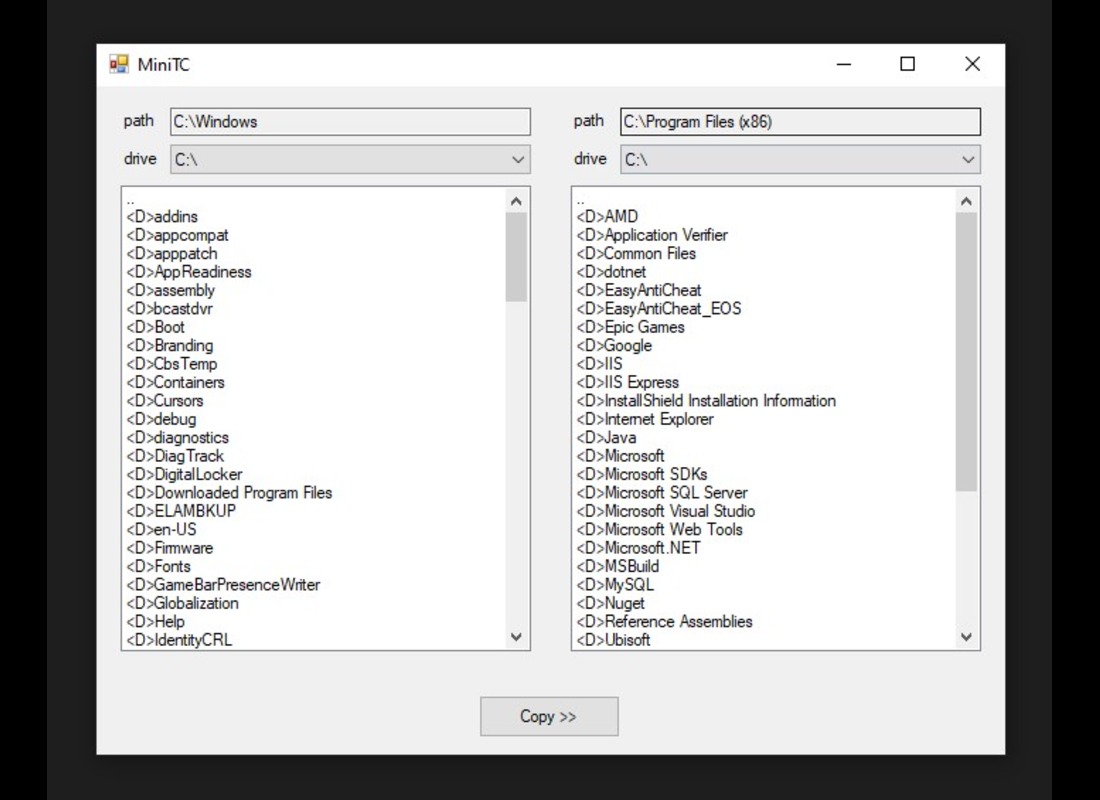Select <D>Ubisoft folder

click(x=614, y=639)
